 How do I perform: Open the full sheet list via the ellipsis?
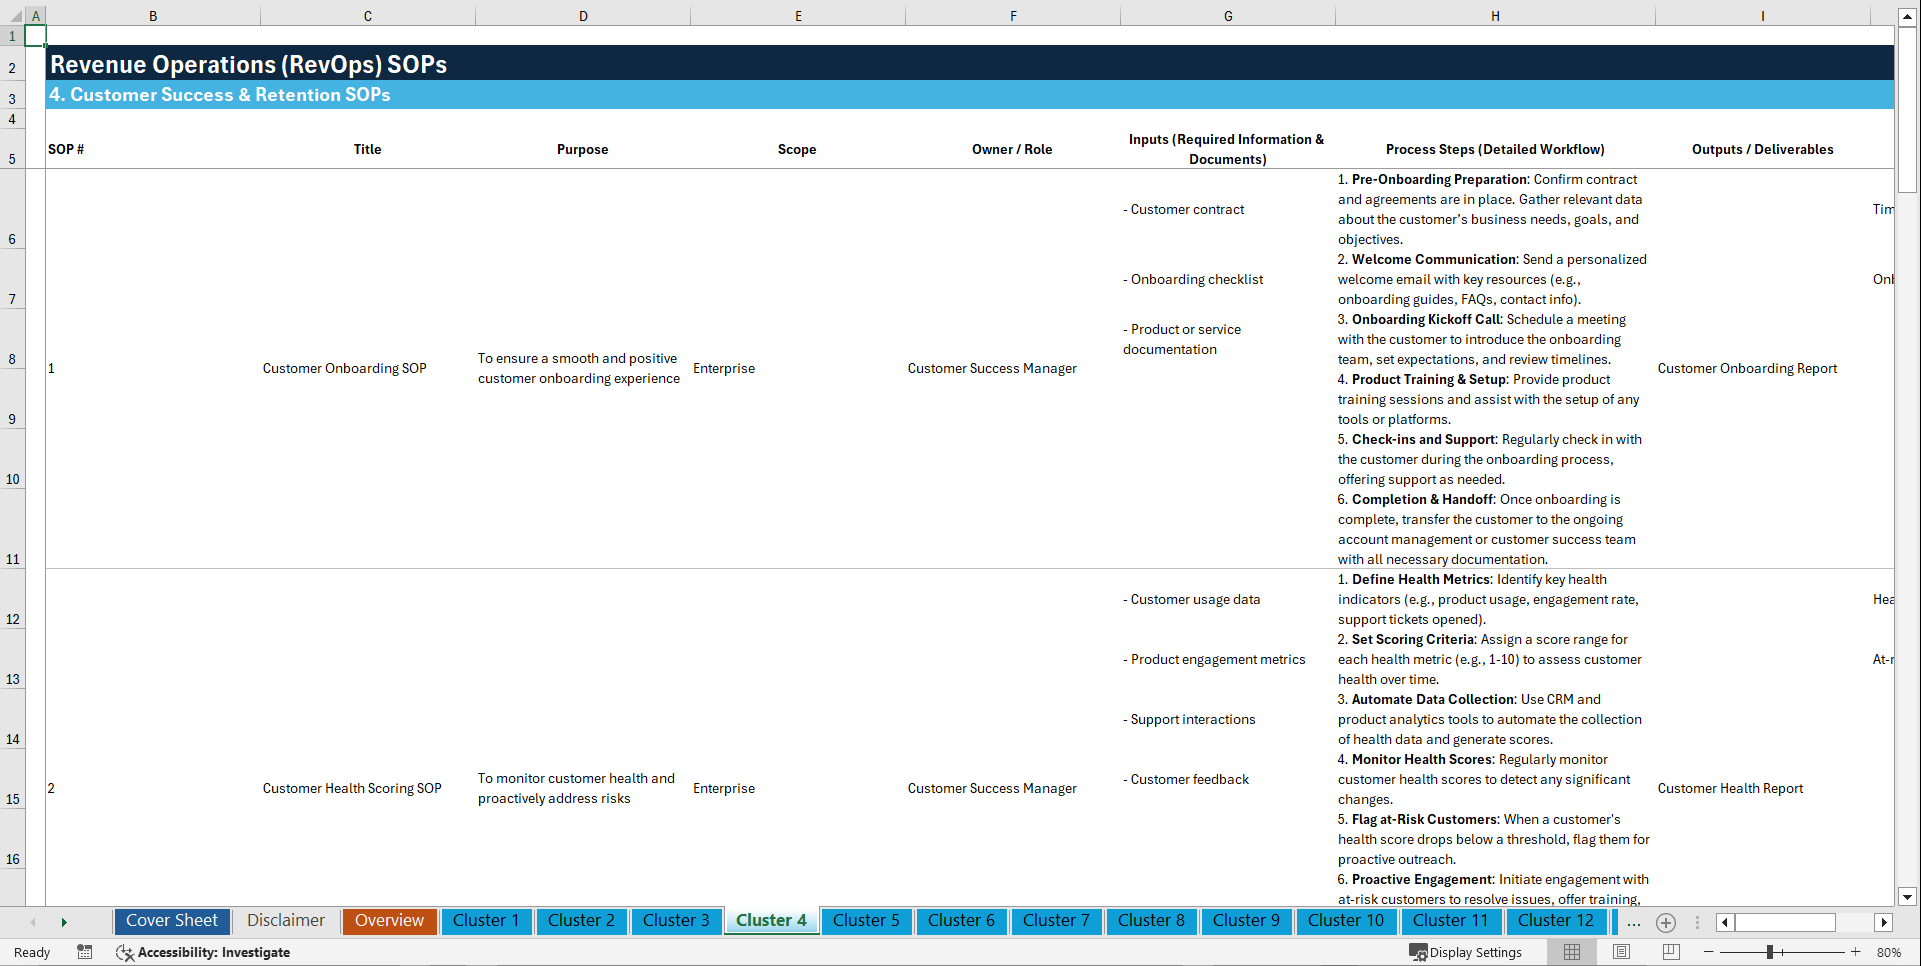pos(1634,922)
